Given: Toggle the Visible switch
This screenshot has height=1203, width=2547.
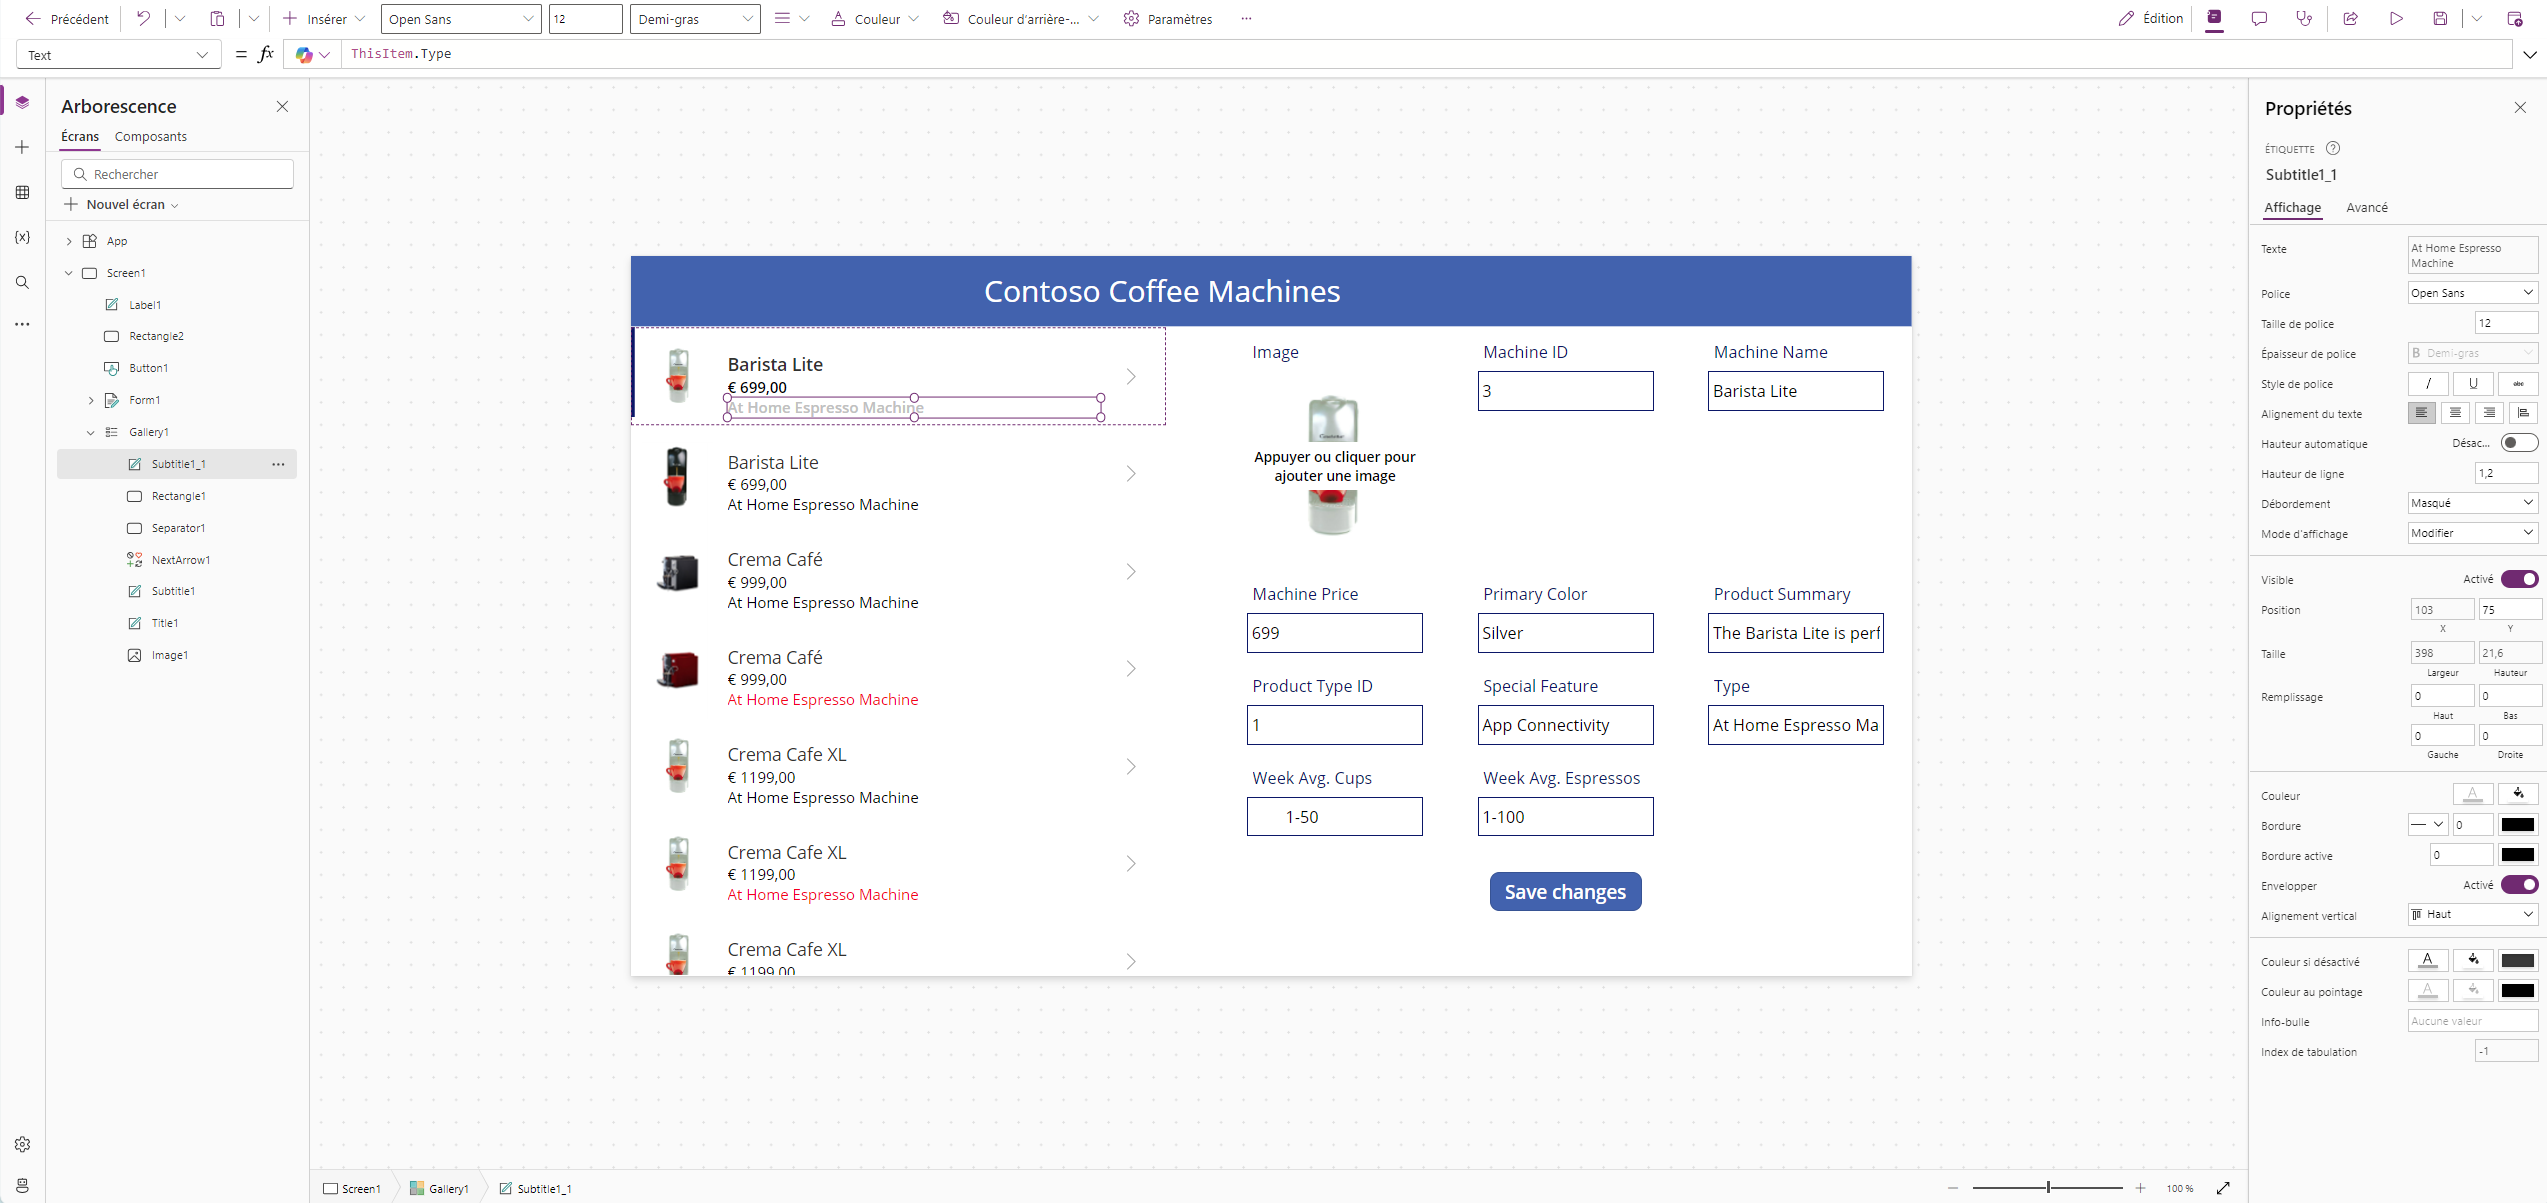Looking at the screenshot, I should point(2519,579).
